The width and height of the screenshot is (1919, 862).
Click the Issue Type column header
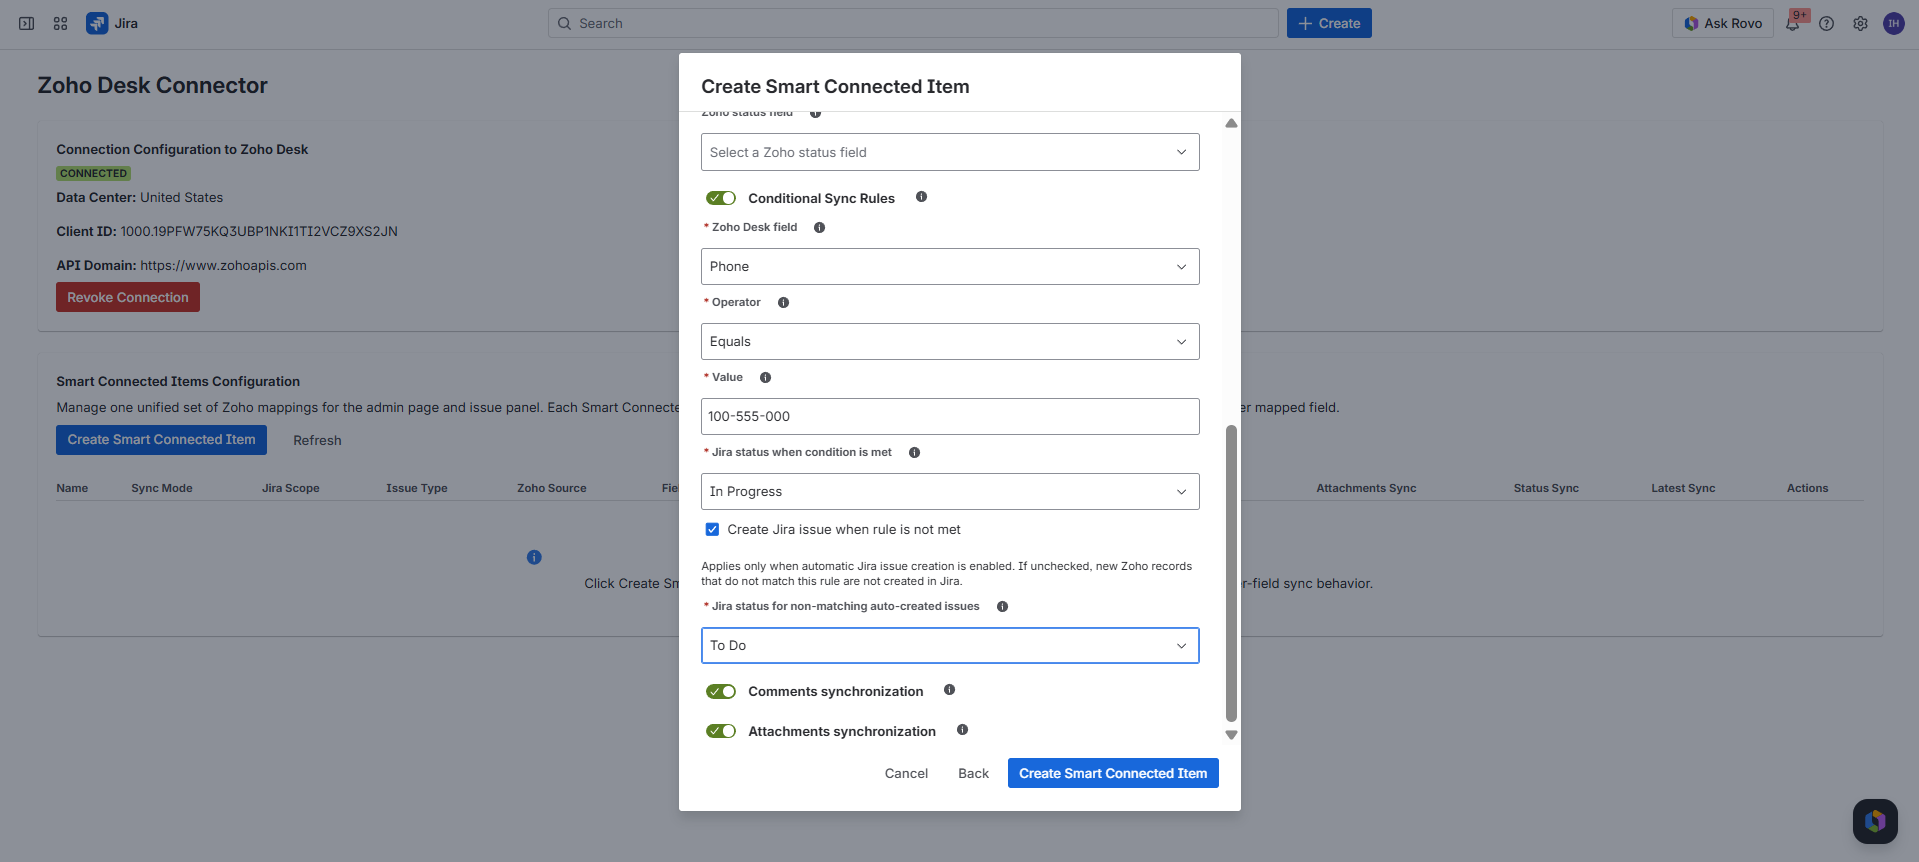pos(417,488)
